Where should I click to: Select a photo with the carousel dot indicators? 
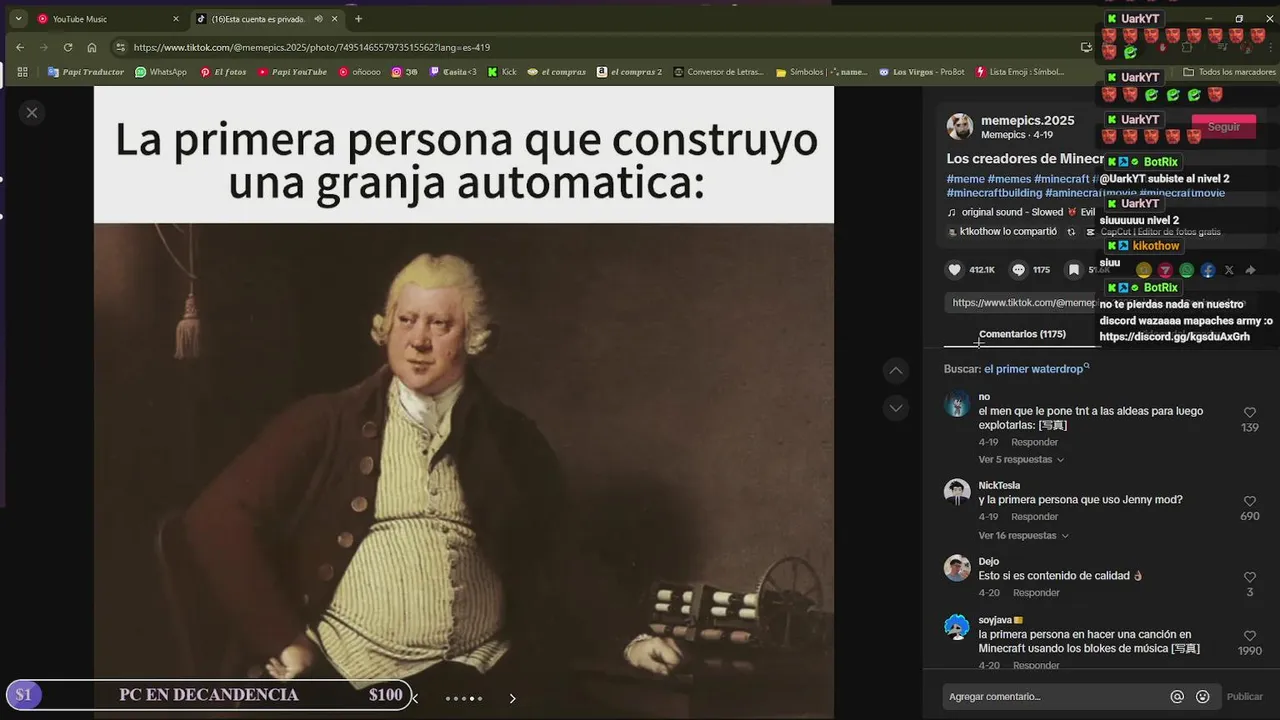point(463,698)
